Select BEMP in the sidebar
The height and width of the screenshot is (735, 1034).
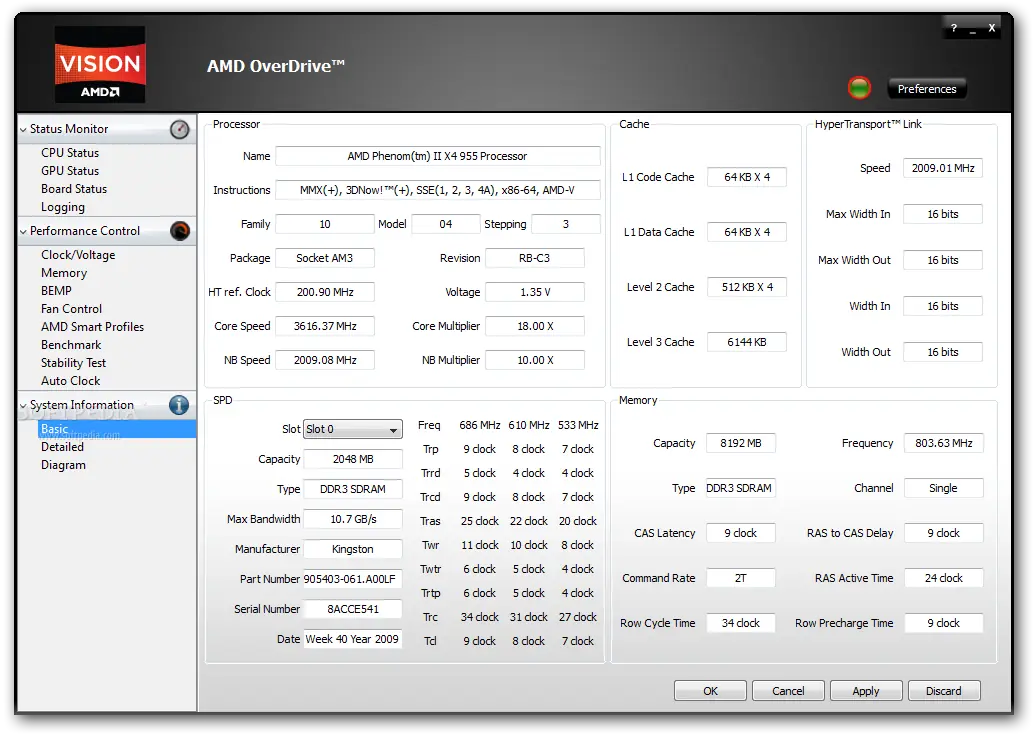pyautogui.click(x=56, y=291)
